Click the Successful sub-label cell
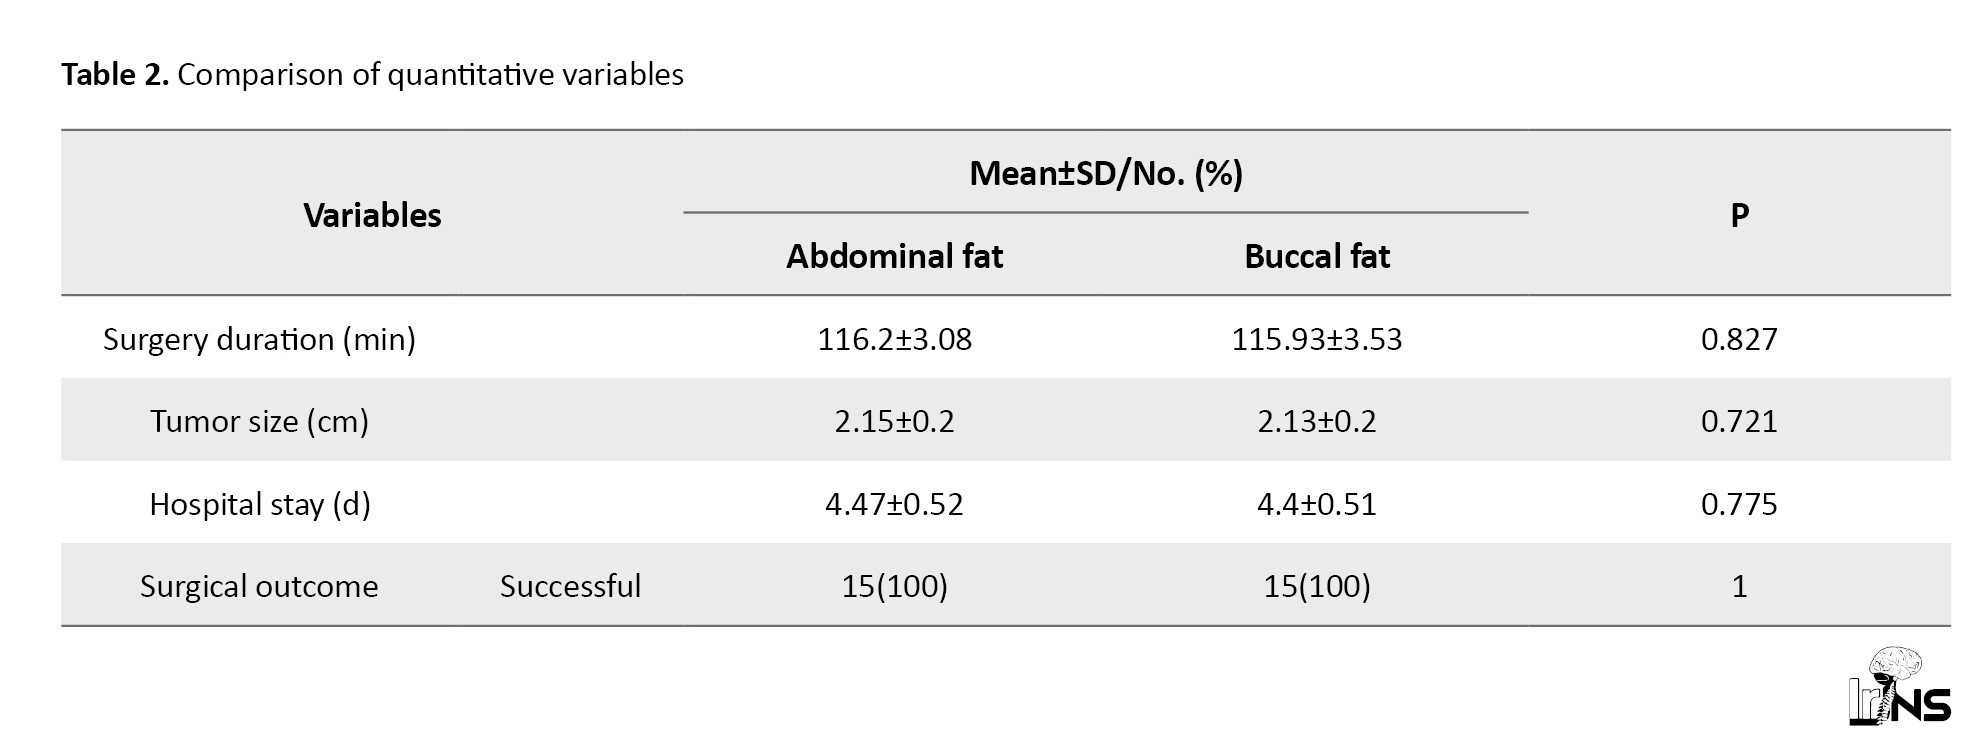1987x756 pixels. (570, 586)
